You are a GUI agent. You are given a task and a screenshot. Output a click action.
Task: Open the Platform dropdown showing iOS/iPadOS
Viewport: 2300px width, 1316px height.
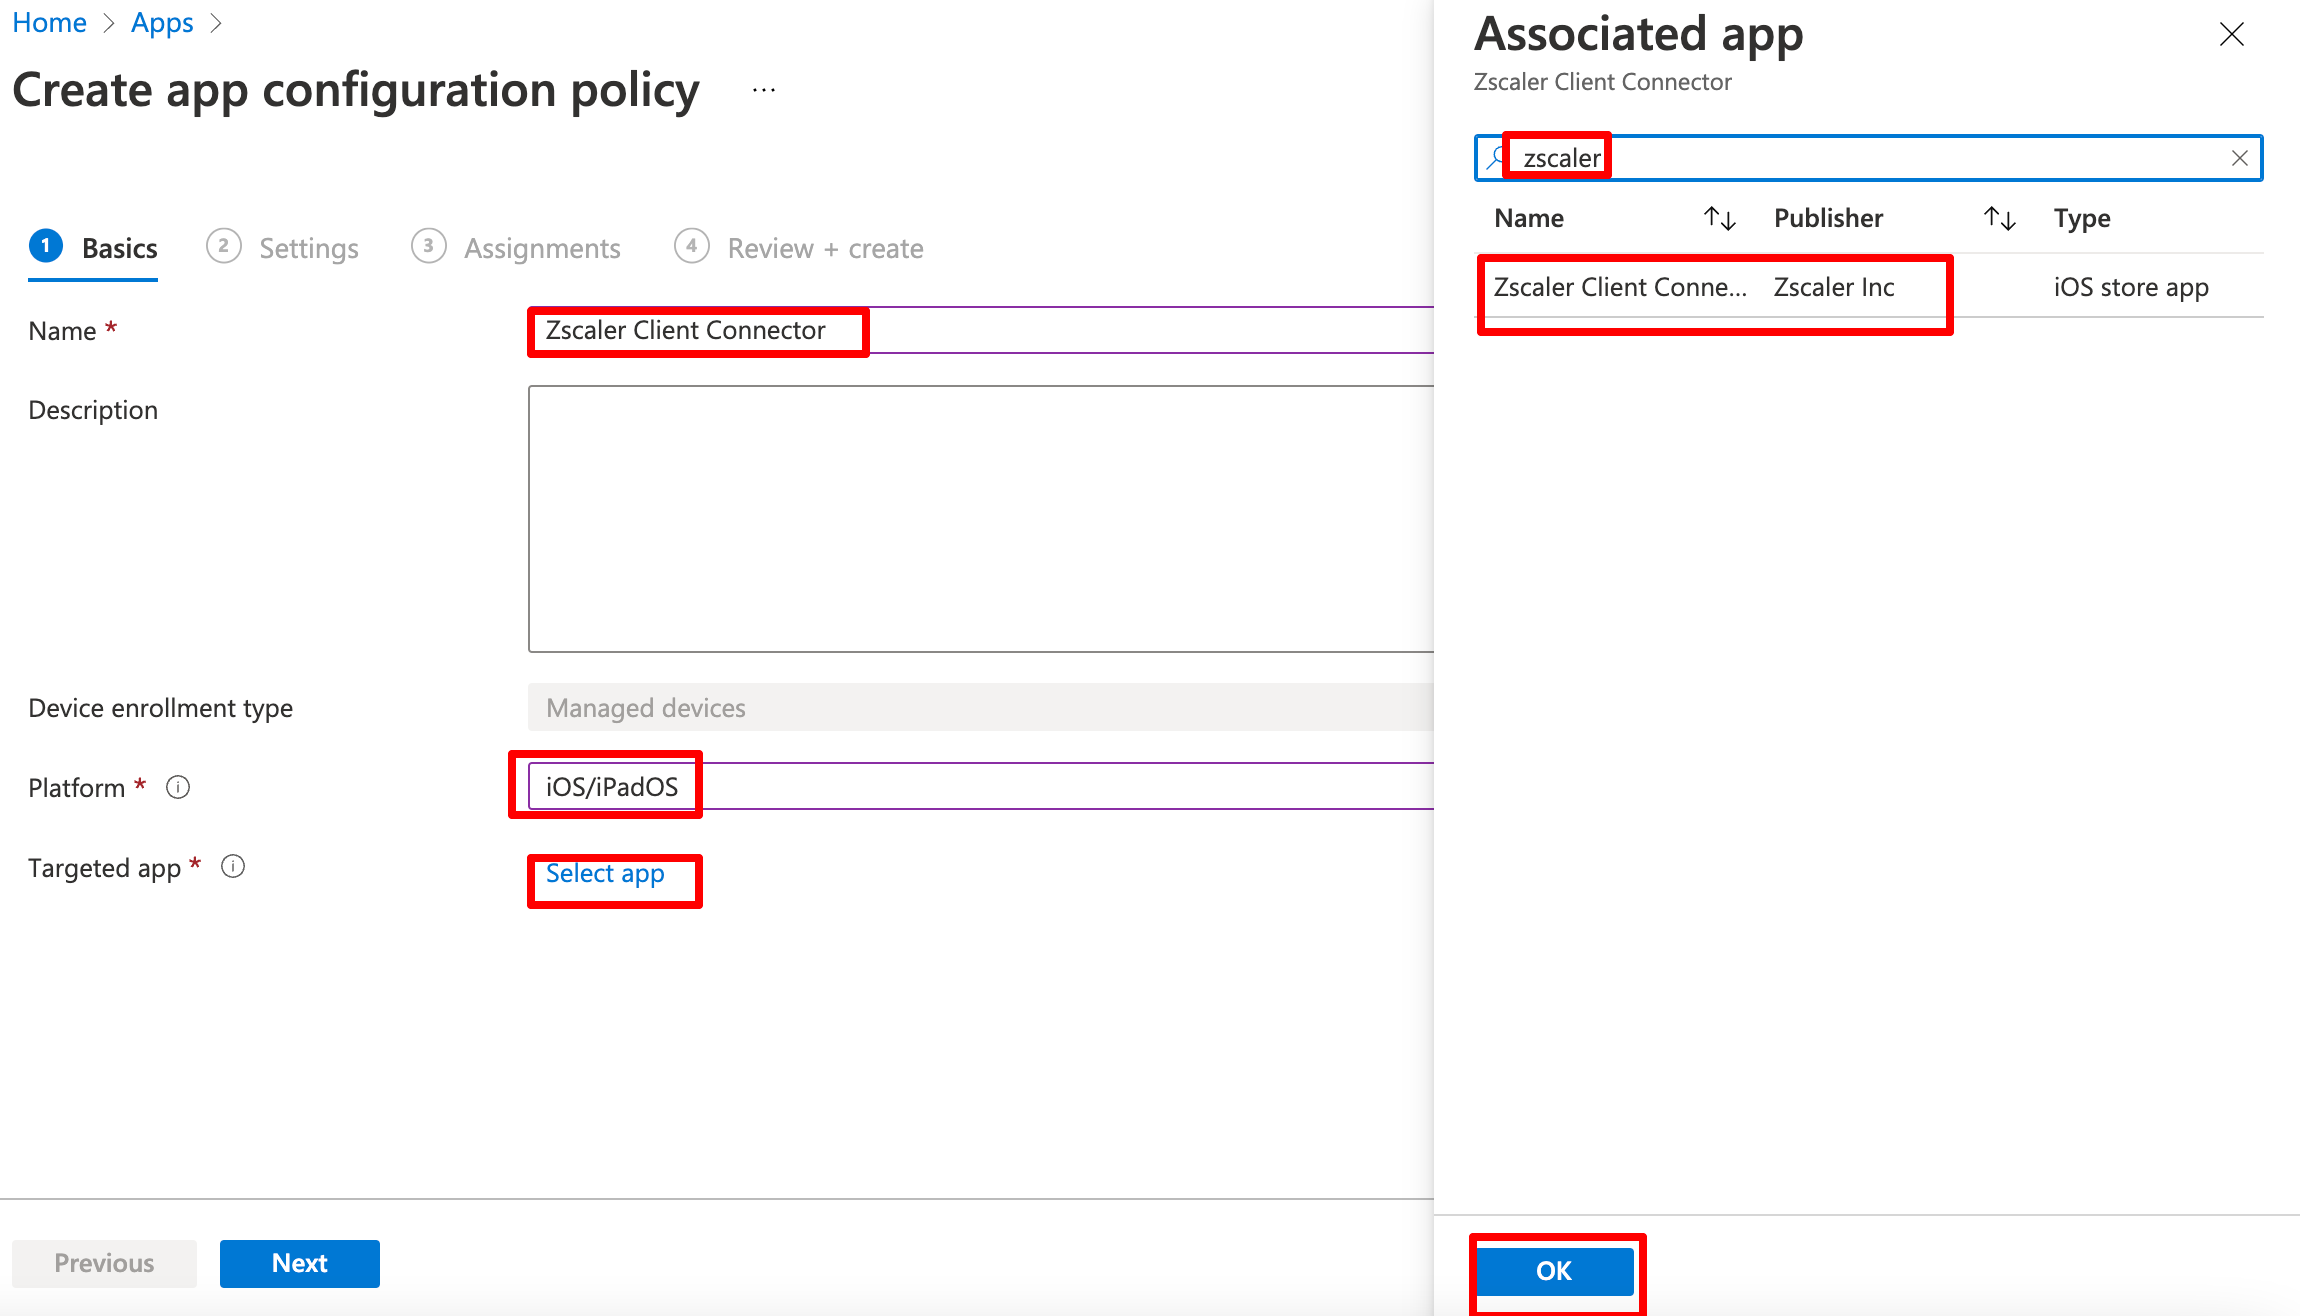[x=612, y=786]
